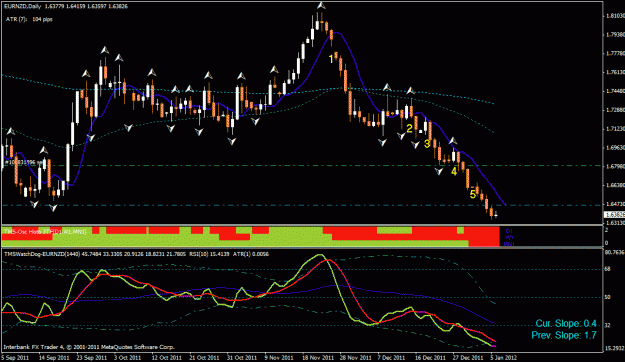The height and width of the screenshot is (362, 625).
Task: Select yellow wave label 2
Action: click(409, 128)
